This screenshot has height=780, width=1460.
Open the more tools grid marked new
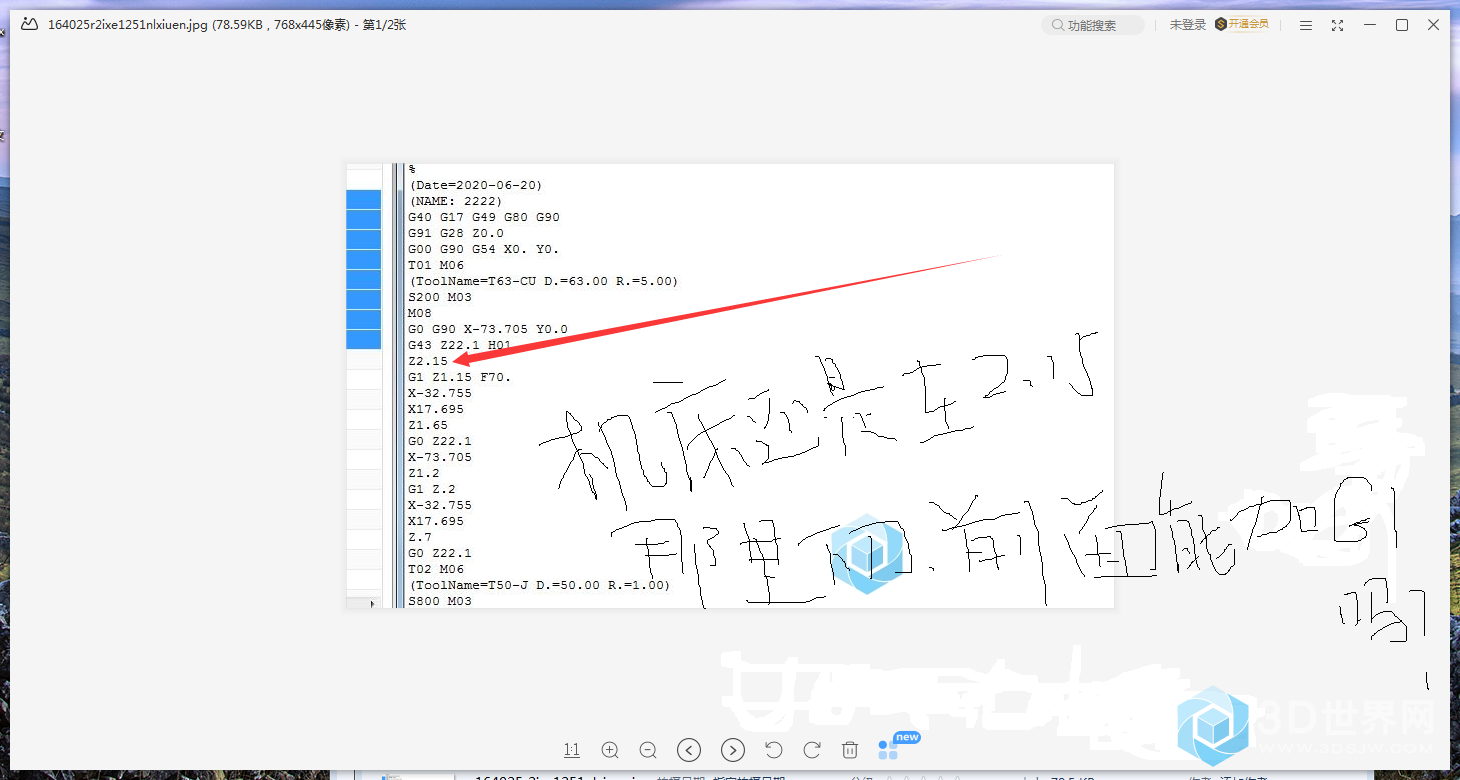(x=888, y=749)
